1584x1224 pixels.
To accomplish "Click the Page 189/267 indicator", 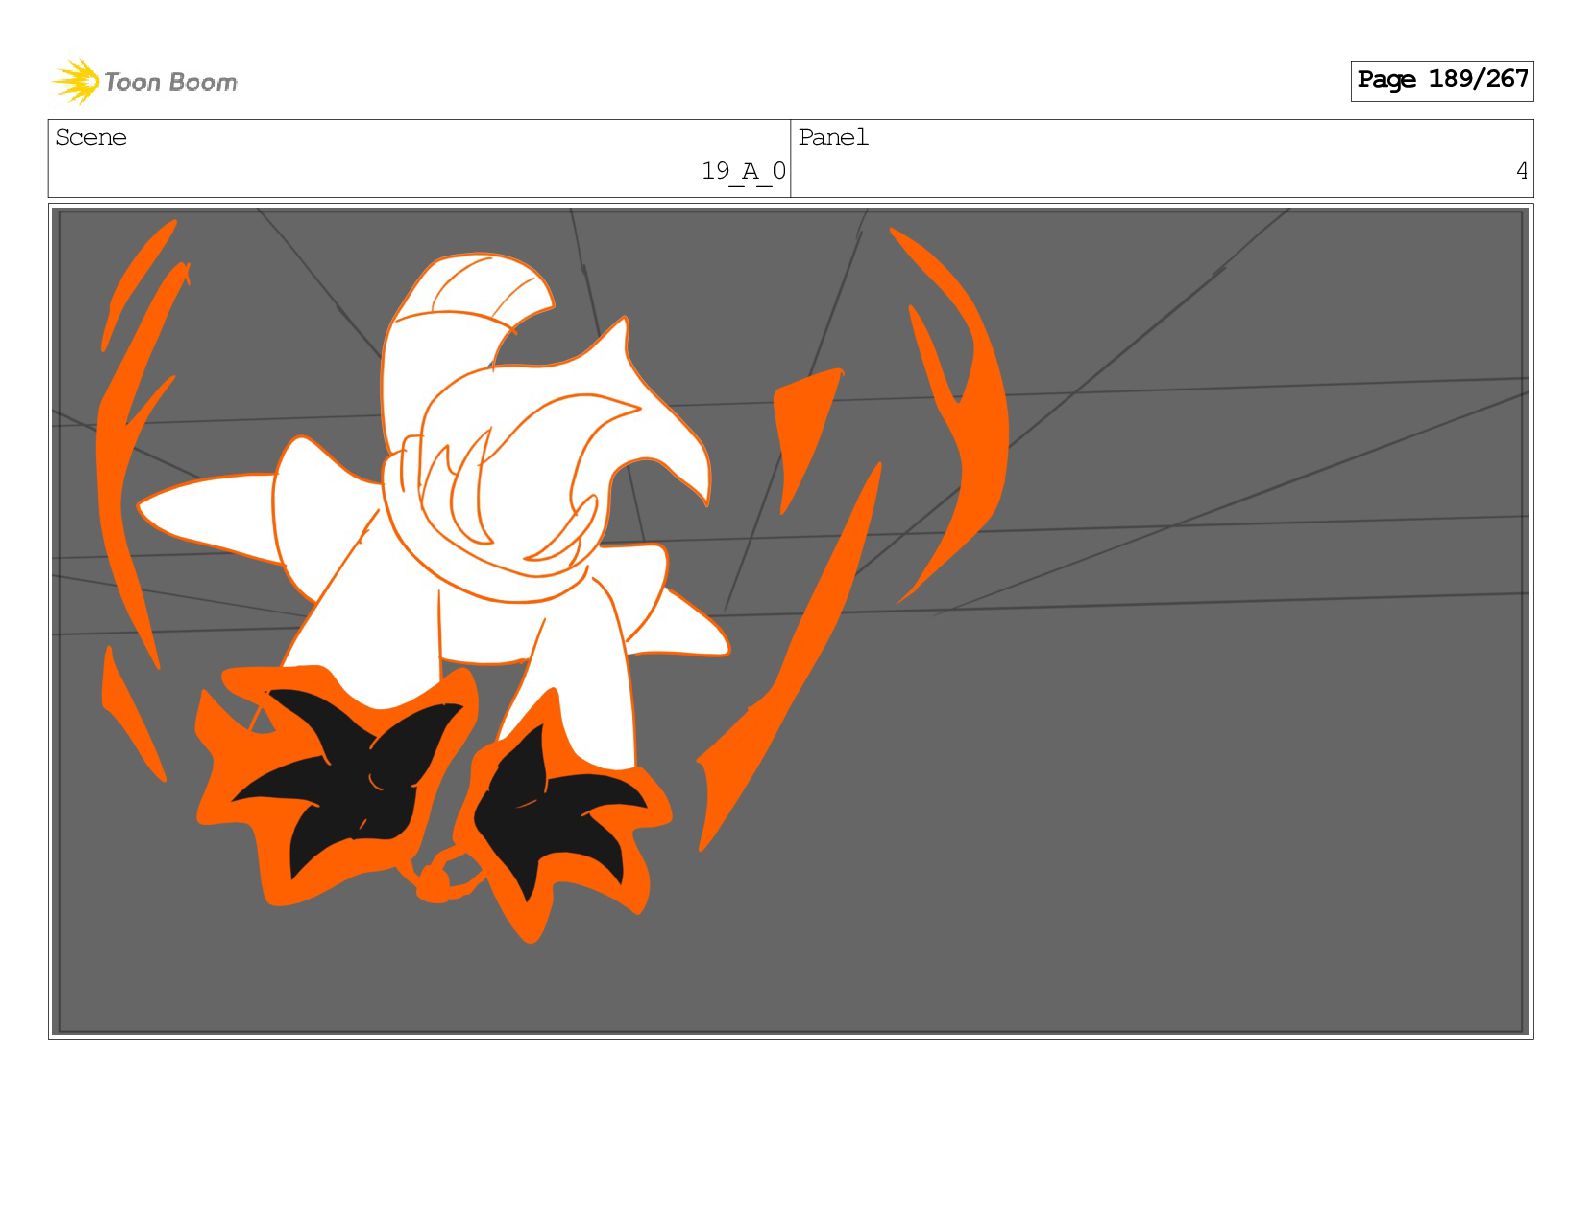I will [1441, 80].
